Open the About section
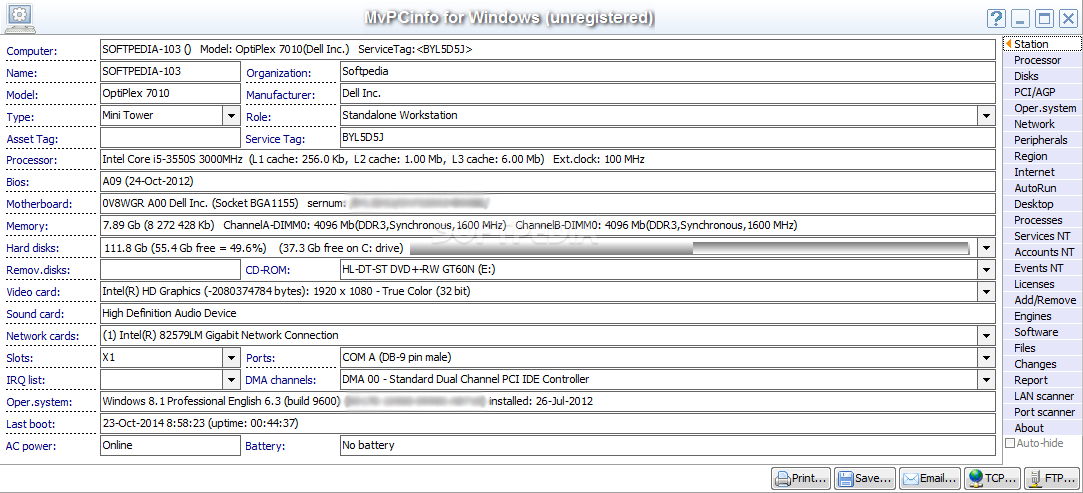 (1042, 428)
